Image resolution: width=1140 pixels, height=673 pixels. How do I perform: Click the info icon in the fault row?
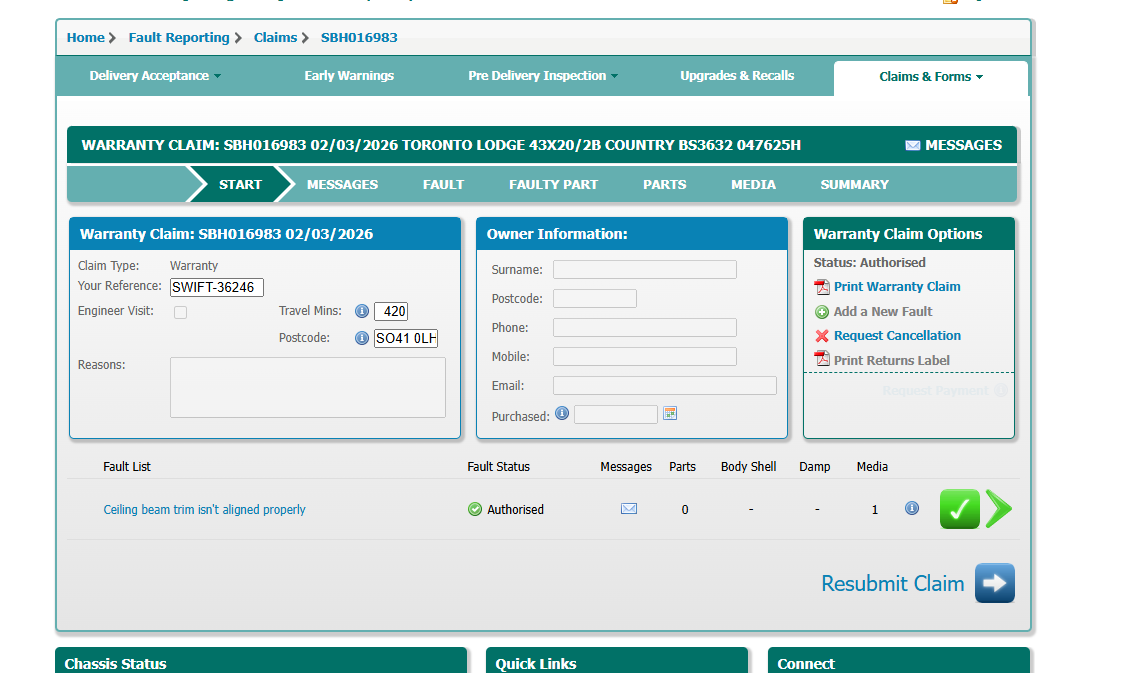coord(912,508)
